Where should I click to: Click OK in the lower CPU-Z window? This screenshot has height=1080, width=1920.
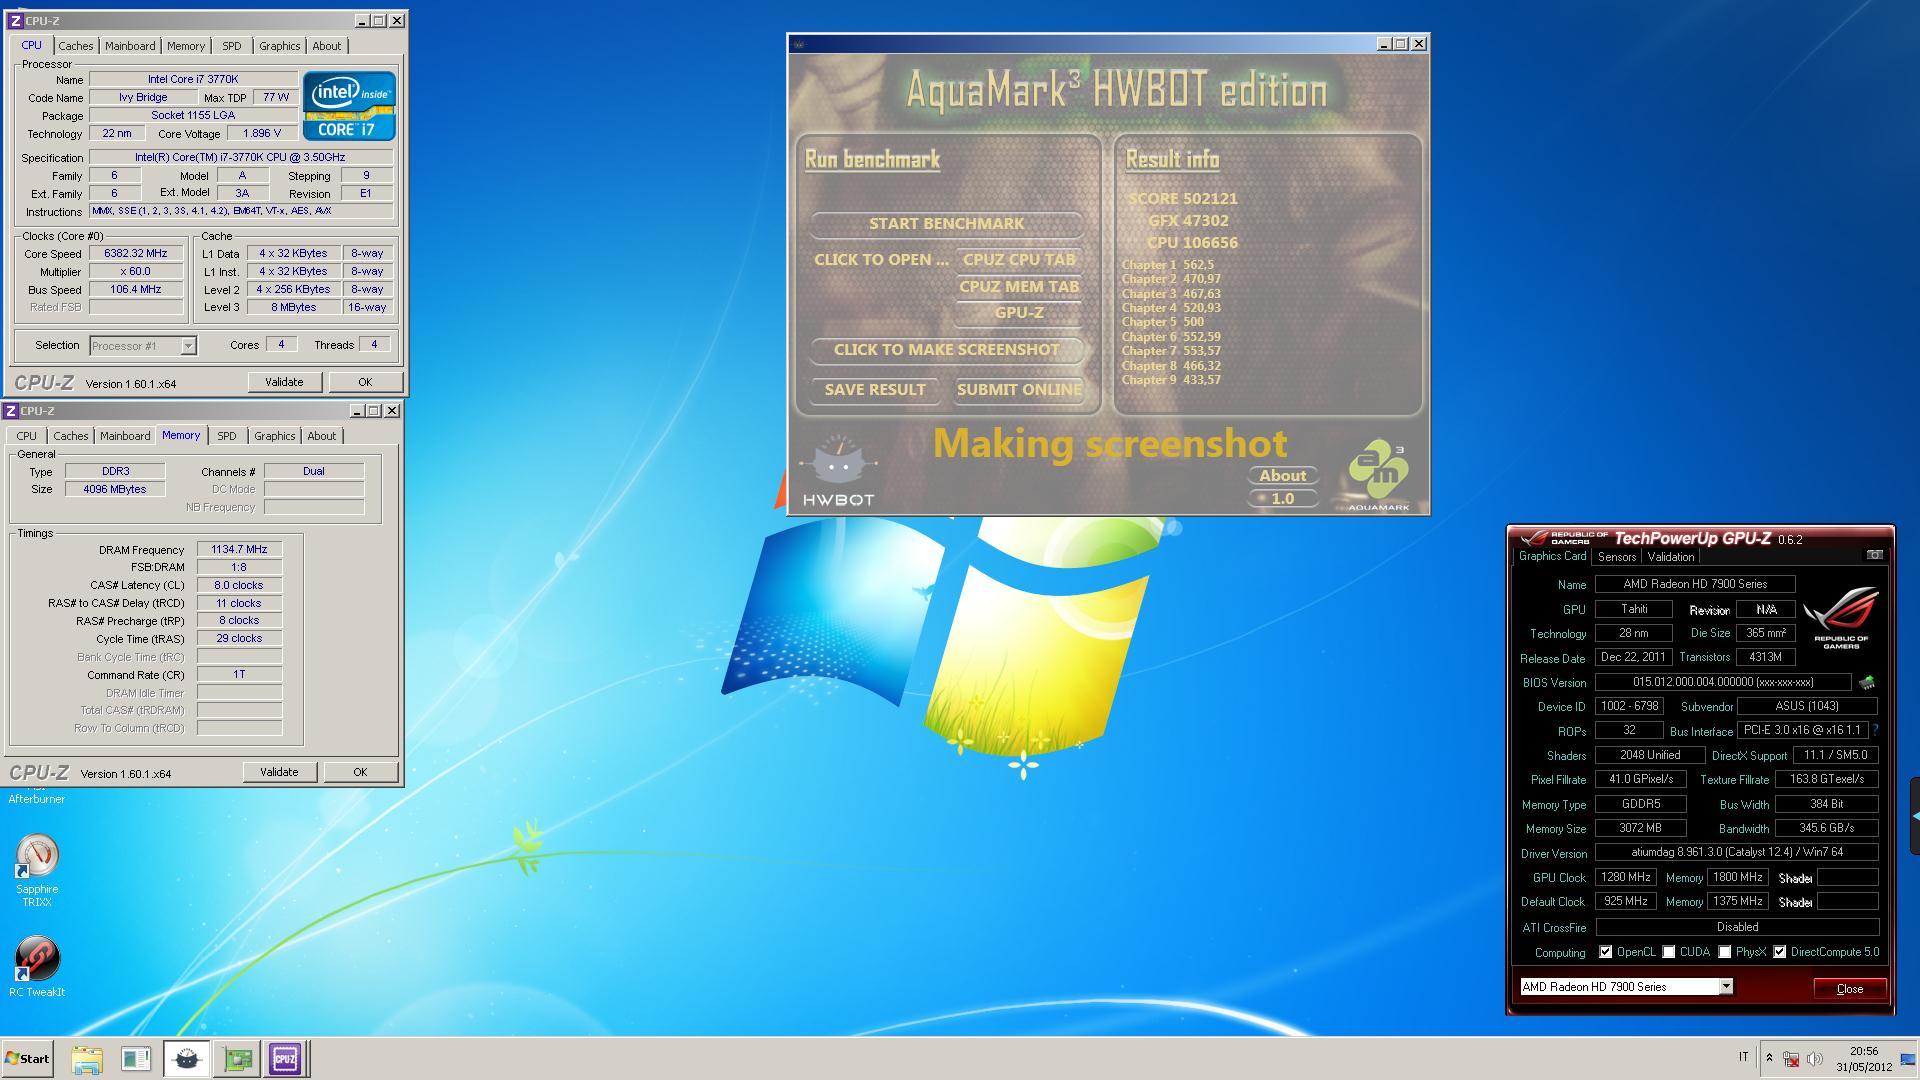[x=360, y=772]
